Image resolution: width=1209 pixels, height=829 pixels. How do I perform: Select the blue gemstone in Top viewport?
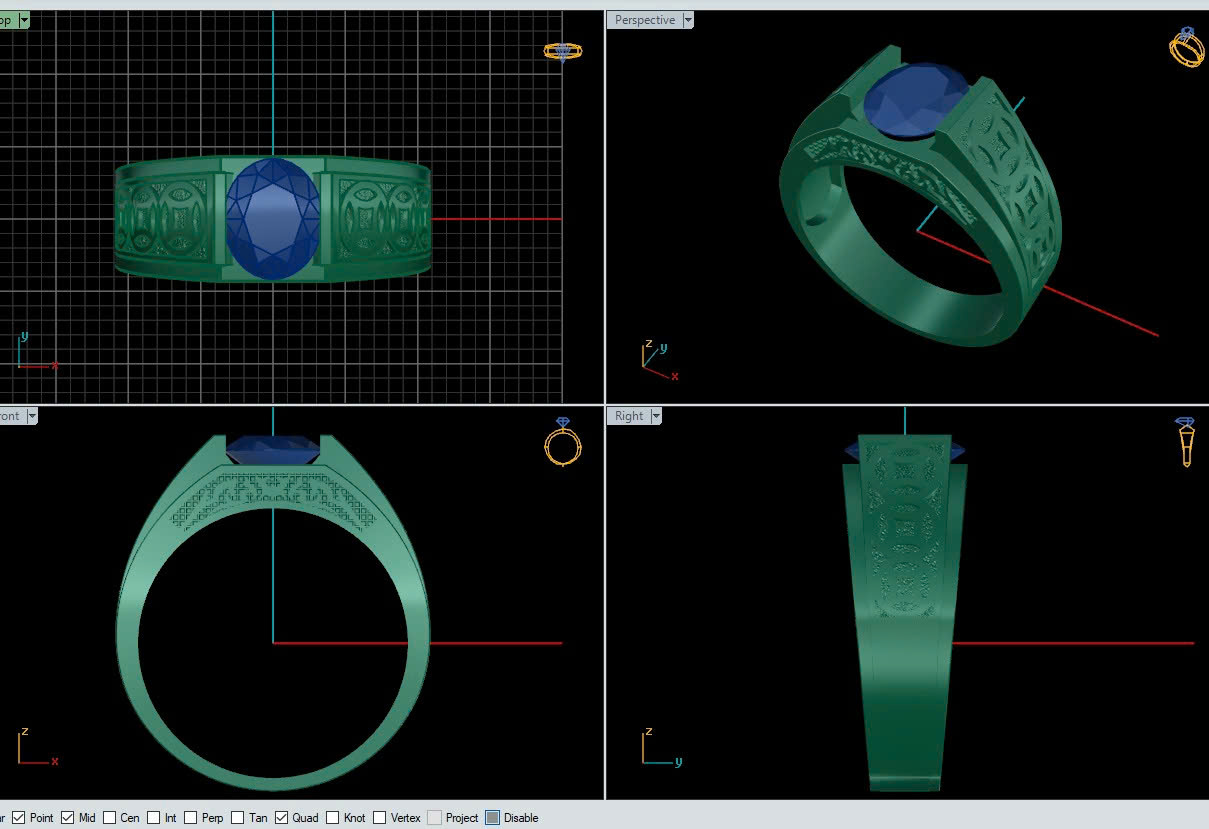click(273, 219)
